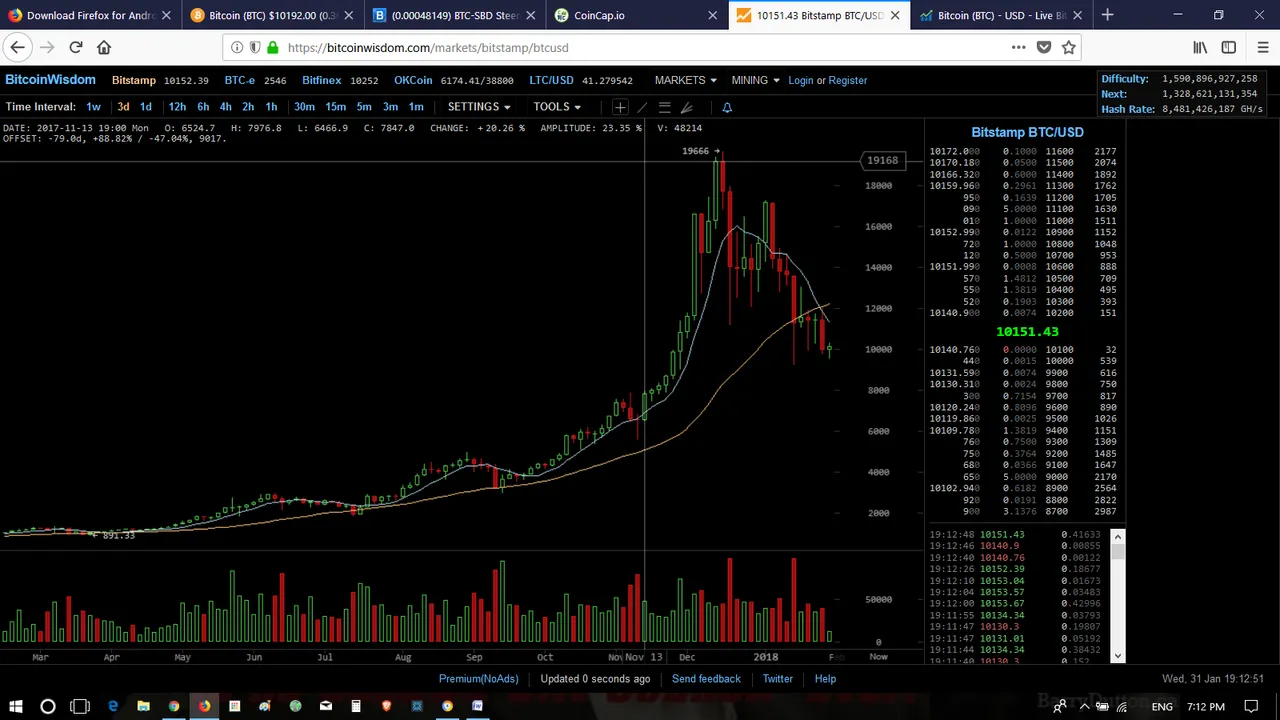Select the Bitfinex market link
1280x720 pixels.
pyautogui.click(x=321, y=80)
